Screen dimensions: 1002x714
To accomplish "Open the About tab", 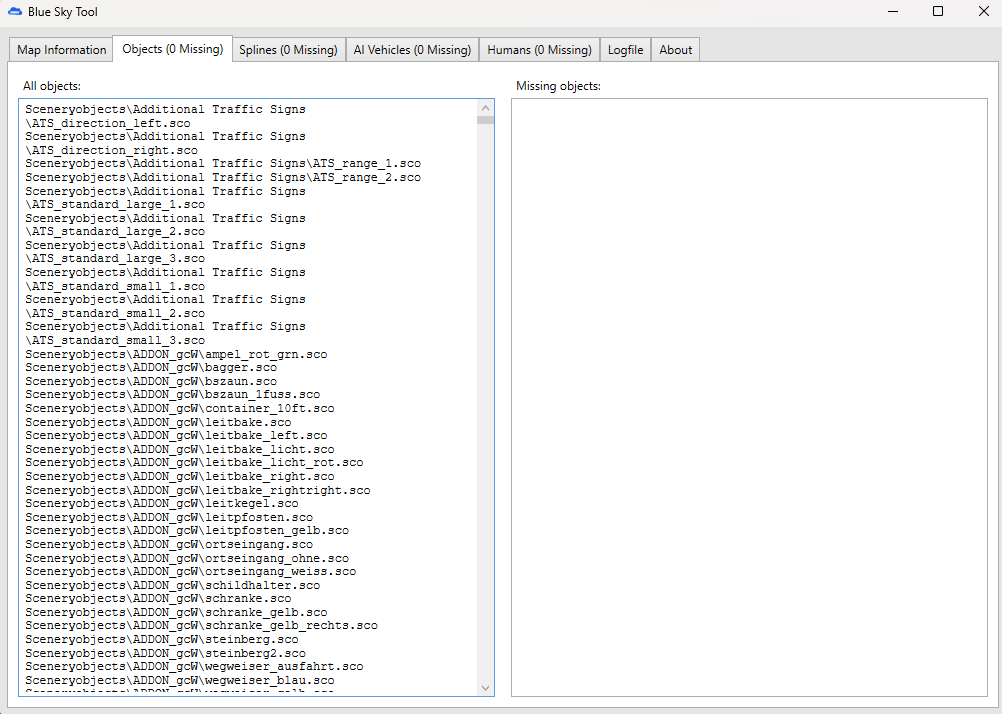I will pyautogui.click(x=675, y=50).
